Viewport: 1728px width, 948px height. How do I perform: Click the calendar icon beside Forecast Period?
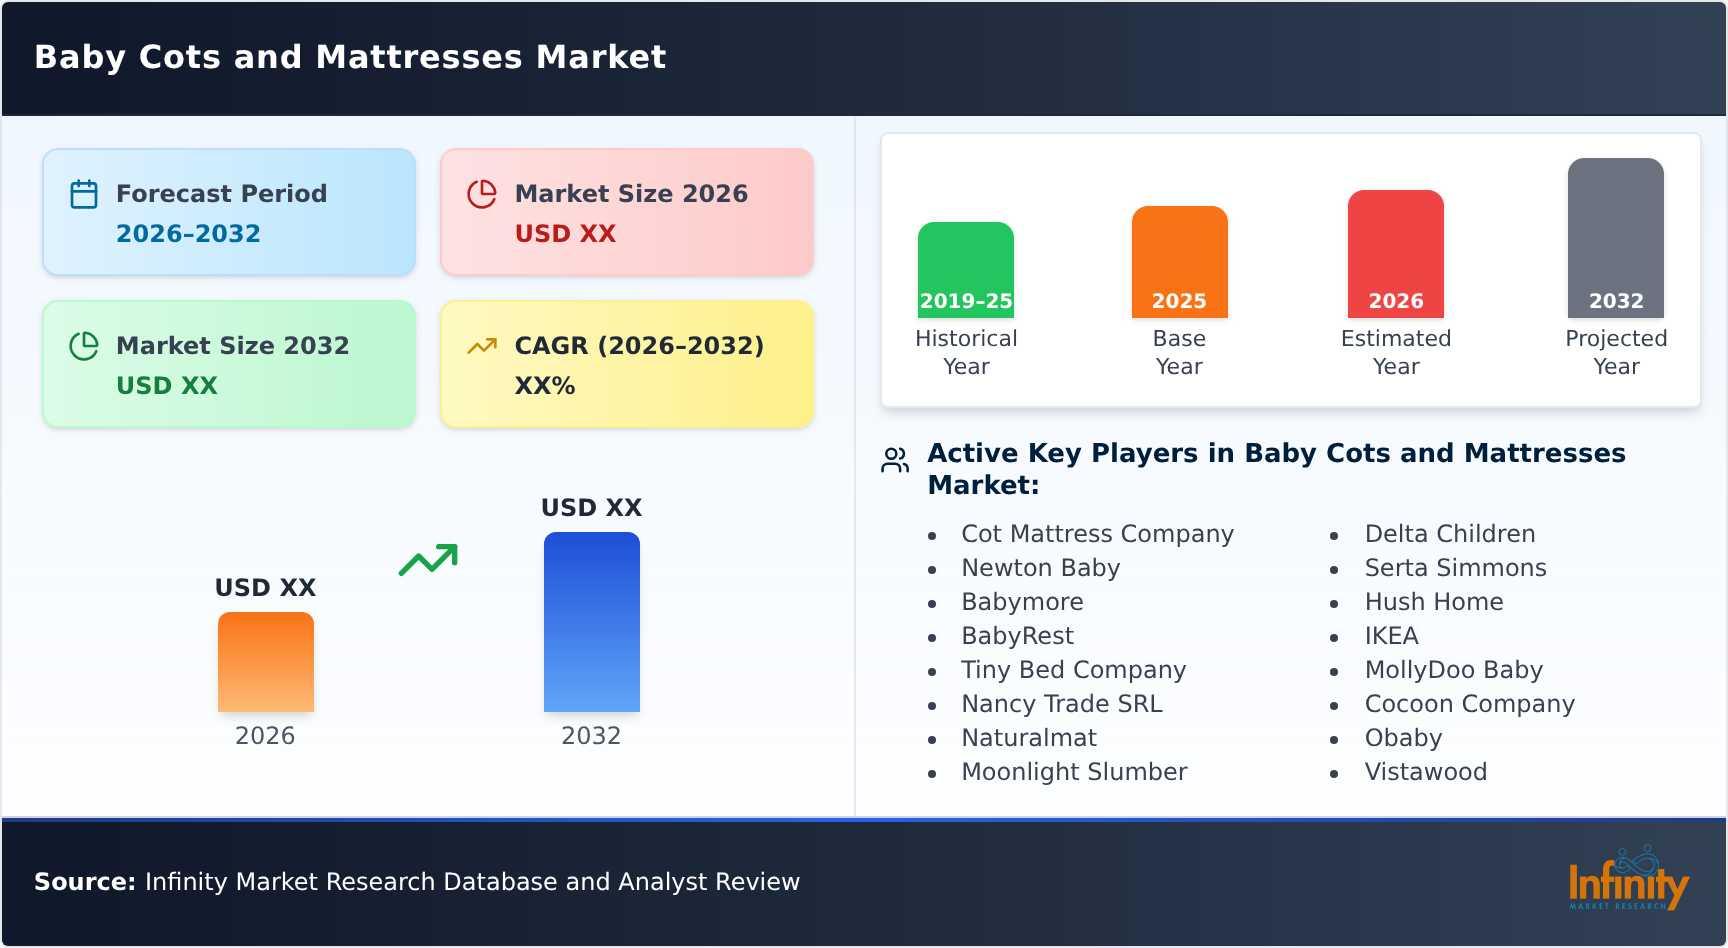point(84,194)
